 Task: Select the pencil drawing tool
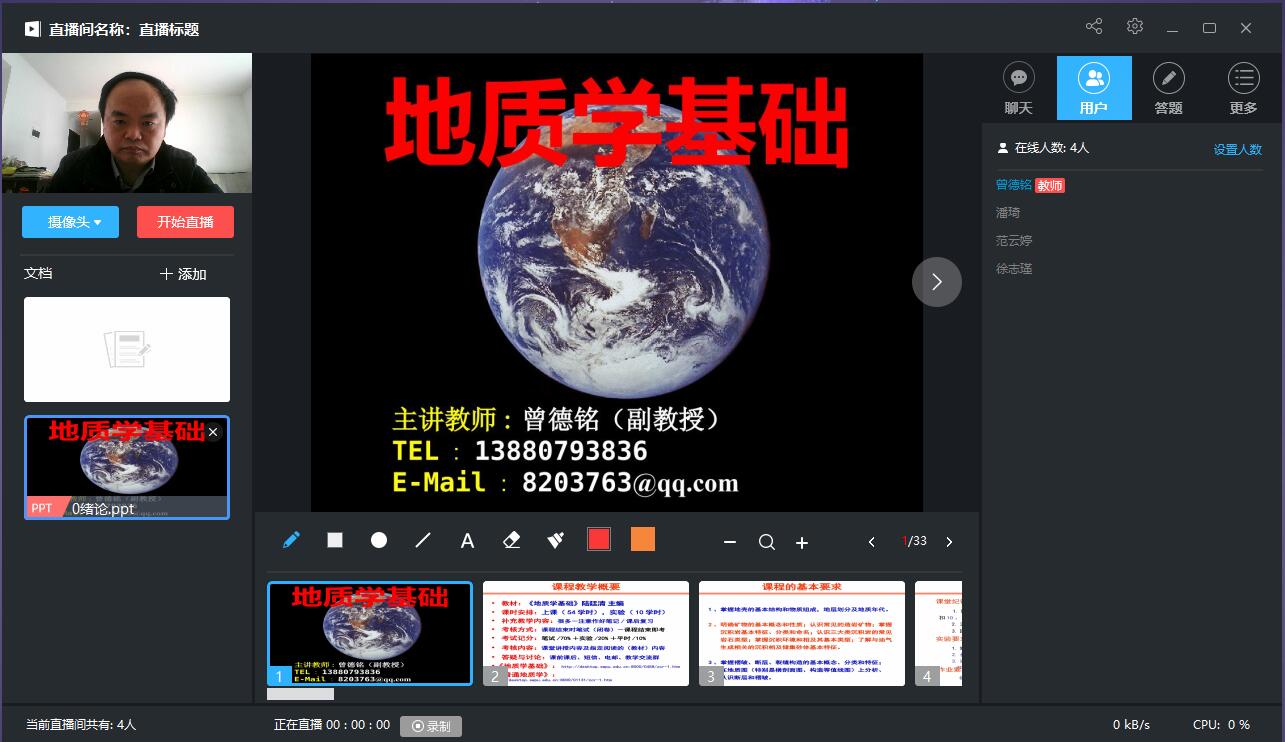click(x=291, y=541)
